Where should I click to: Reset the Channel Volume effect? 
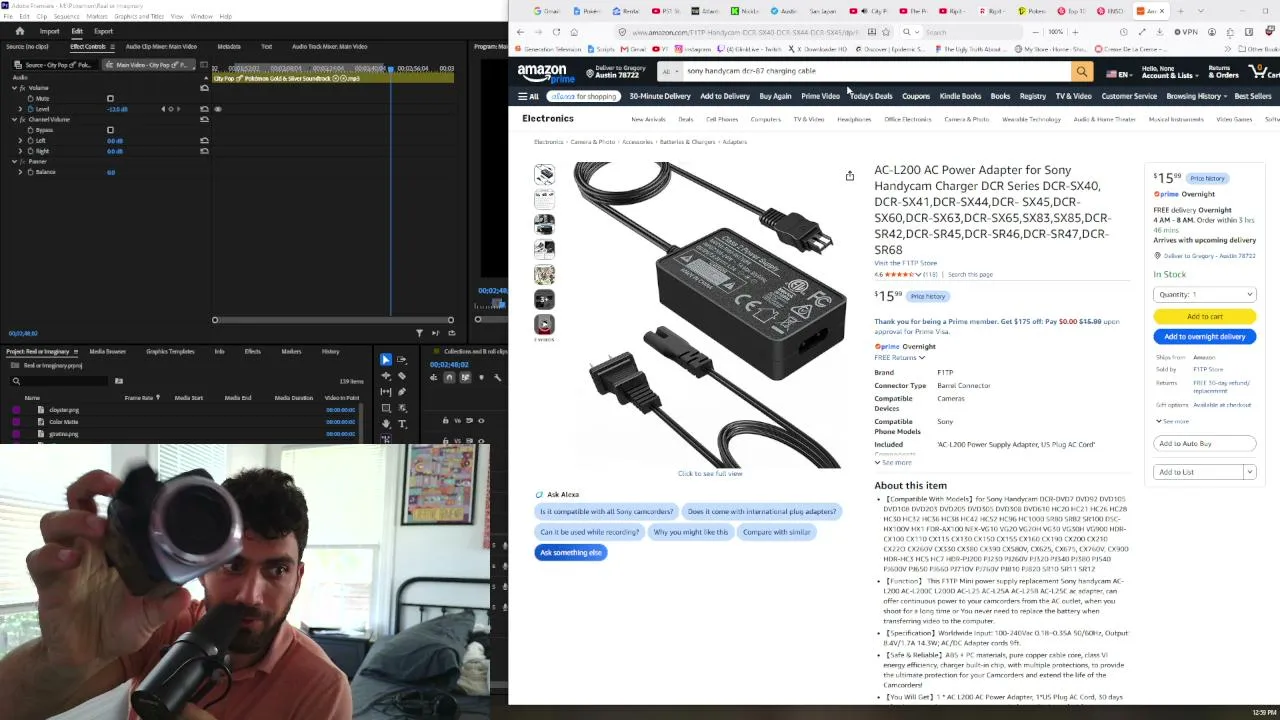pos(204,120)
